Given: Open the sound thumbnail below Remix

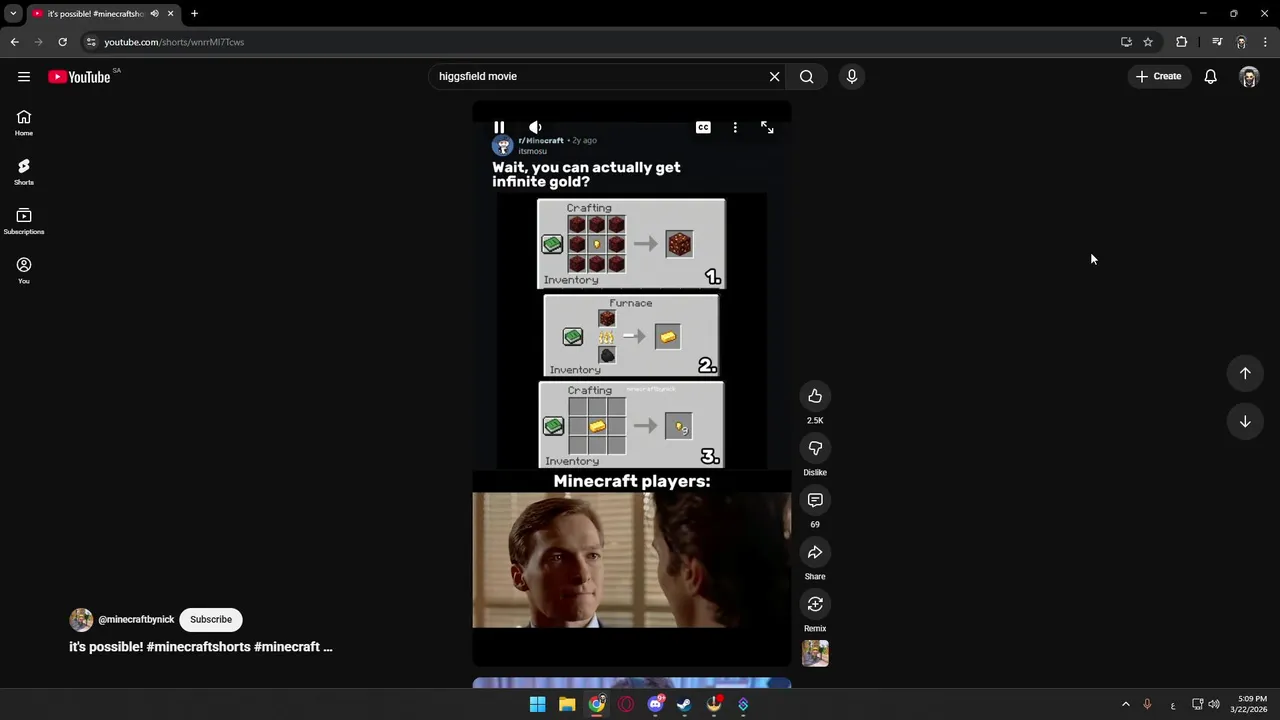Looking at the screenshot, I should [815, 653].
